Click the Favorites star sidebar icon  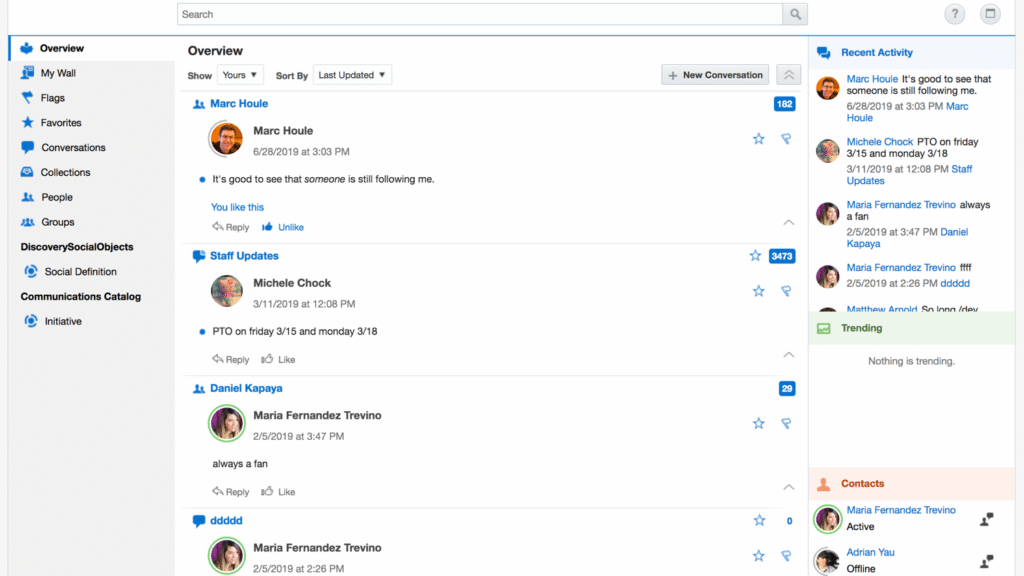coord(27,123)
